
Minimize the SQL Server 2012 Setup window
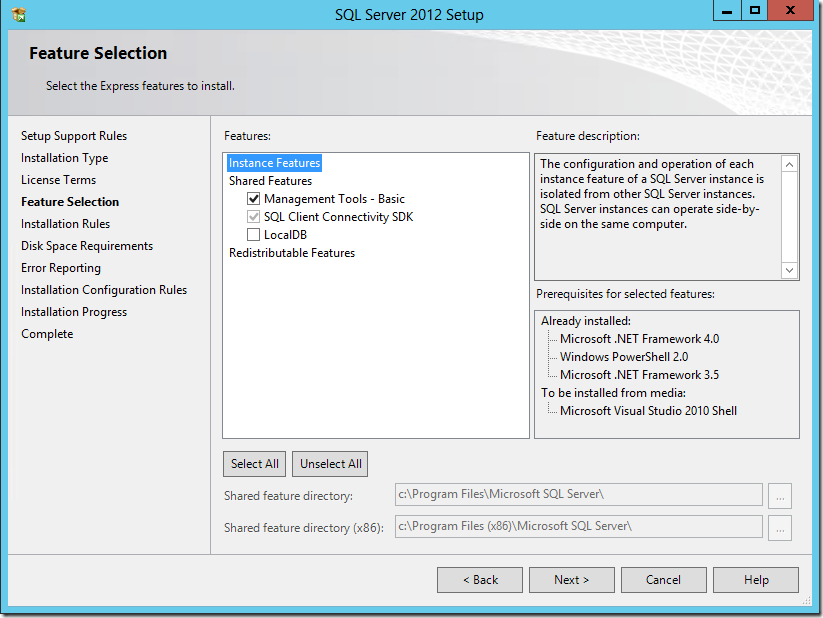(x=727, y=11)
